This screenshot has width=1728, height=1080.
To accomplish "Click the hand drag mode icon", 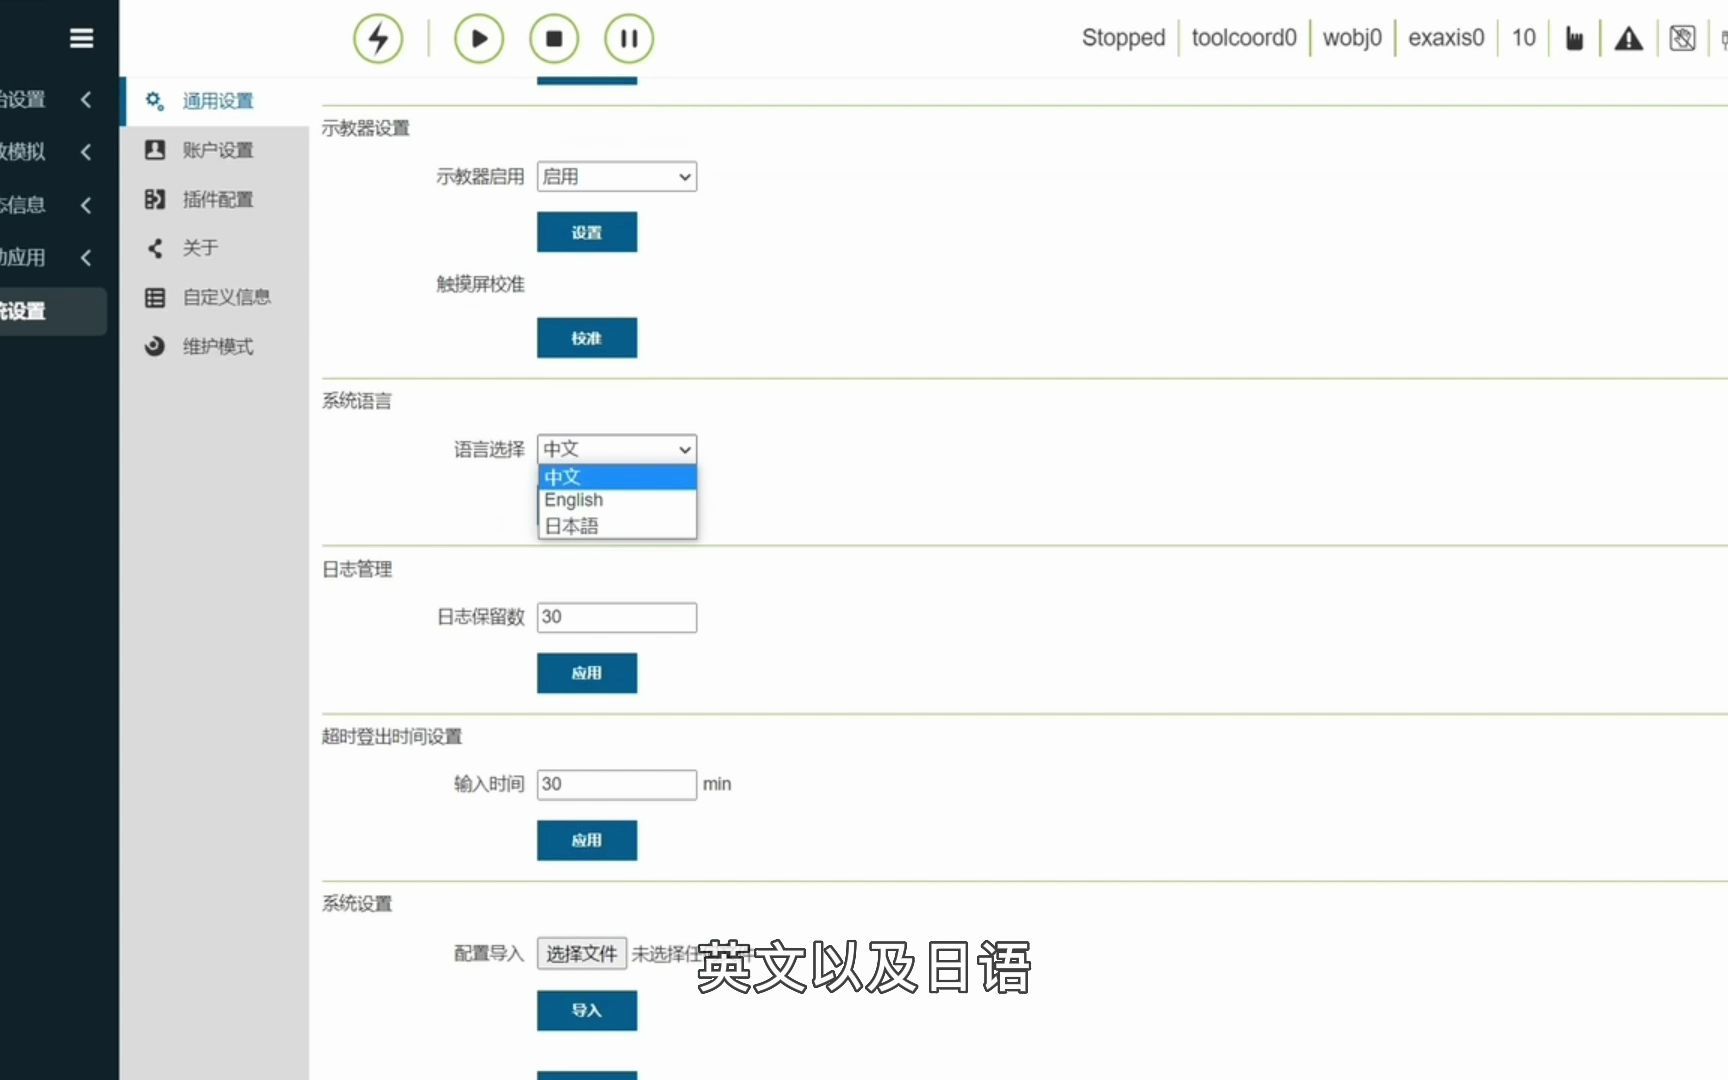I will [x=1574, y=38].
